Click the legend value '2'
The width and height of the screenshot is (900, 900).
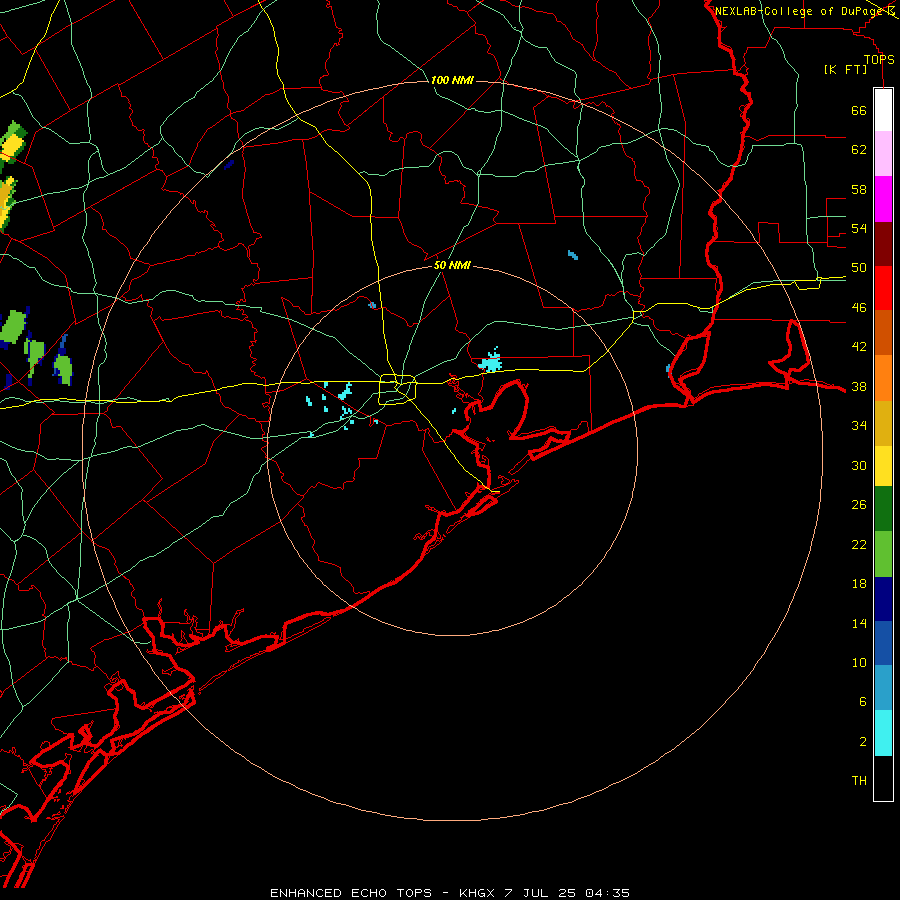tap(863, 742)
